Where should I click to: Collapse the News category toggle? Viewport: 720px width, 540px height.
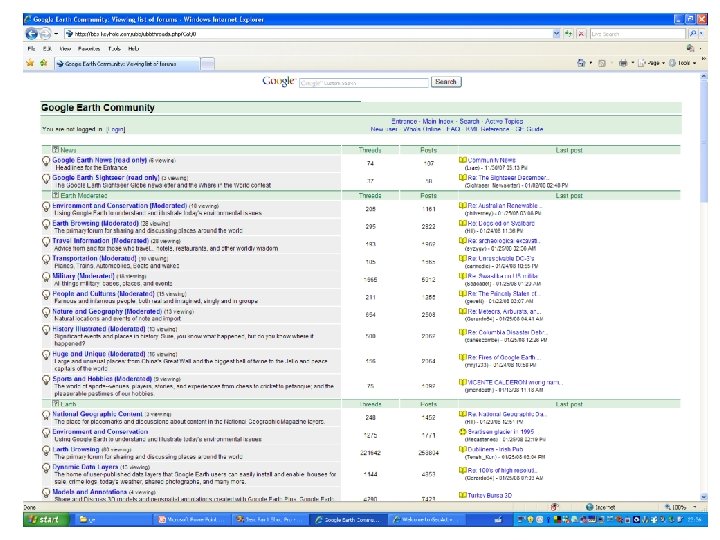[56, 149]
